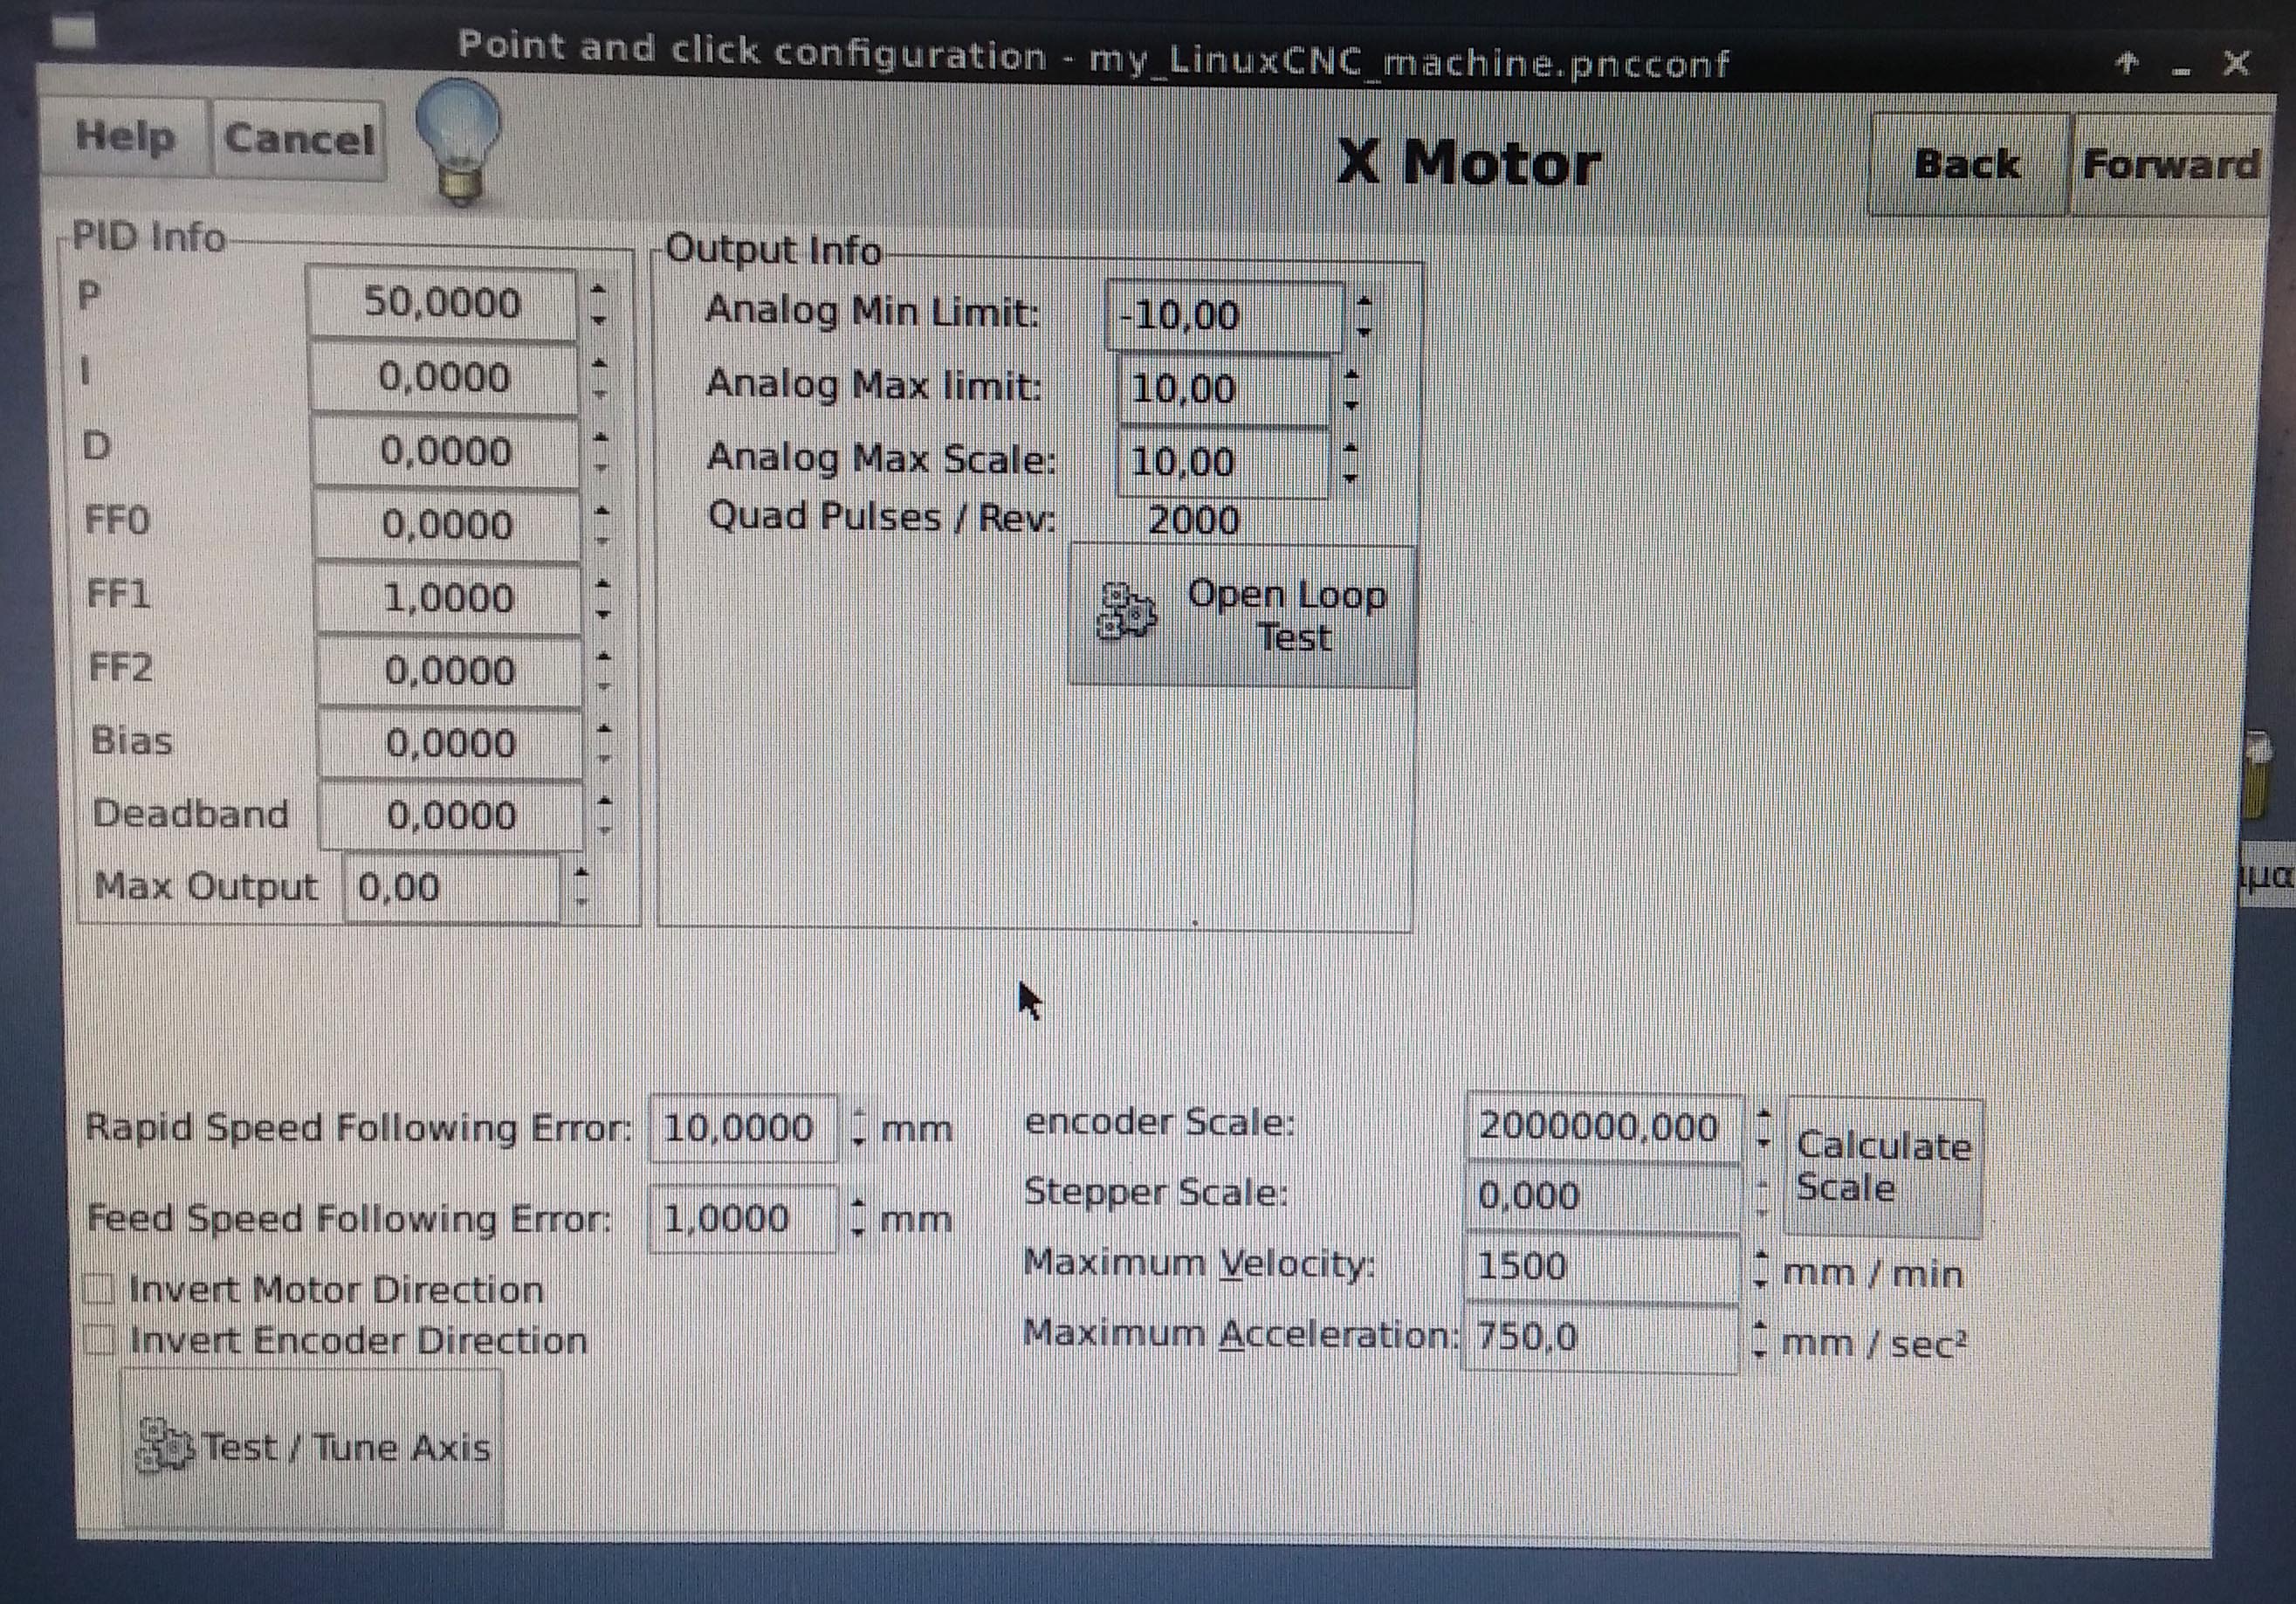Enable Invert Motor Direction checkbox
This screenshot has width=2296, height=1604.
[x=99, y=1290]
